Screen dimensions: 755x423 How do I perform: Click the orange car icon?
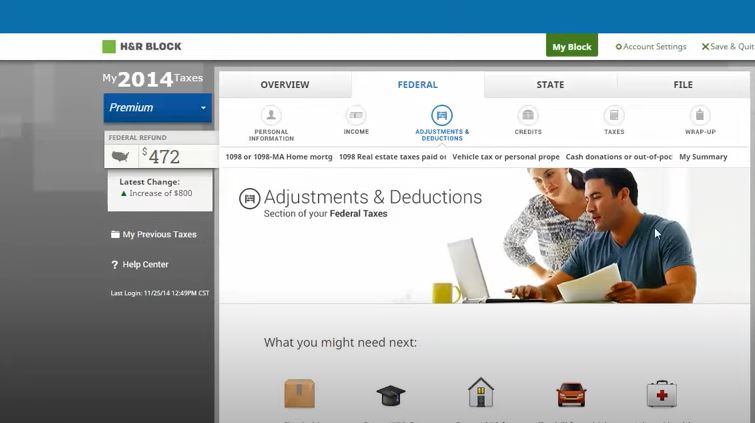(571, 395)
